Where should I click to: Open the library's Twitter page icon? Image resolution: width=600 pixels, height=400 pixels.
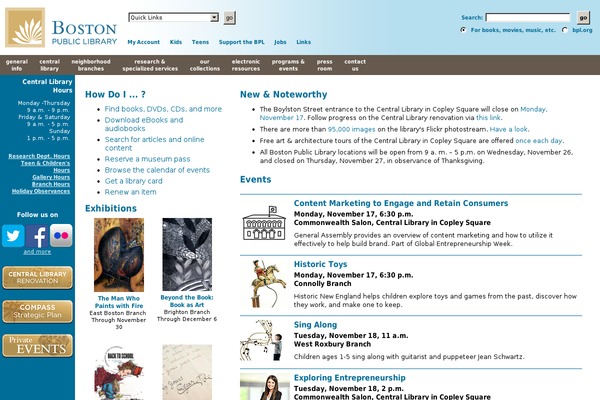[x=13, y=235]
